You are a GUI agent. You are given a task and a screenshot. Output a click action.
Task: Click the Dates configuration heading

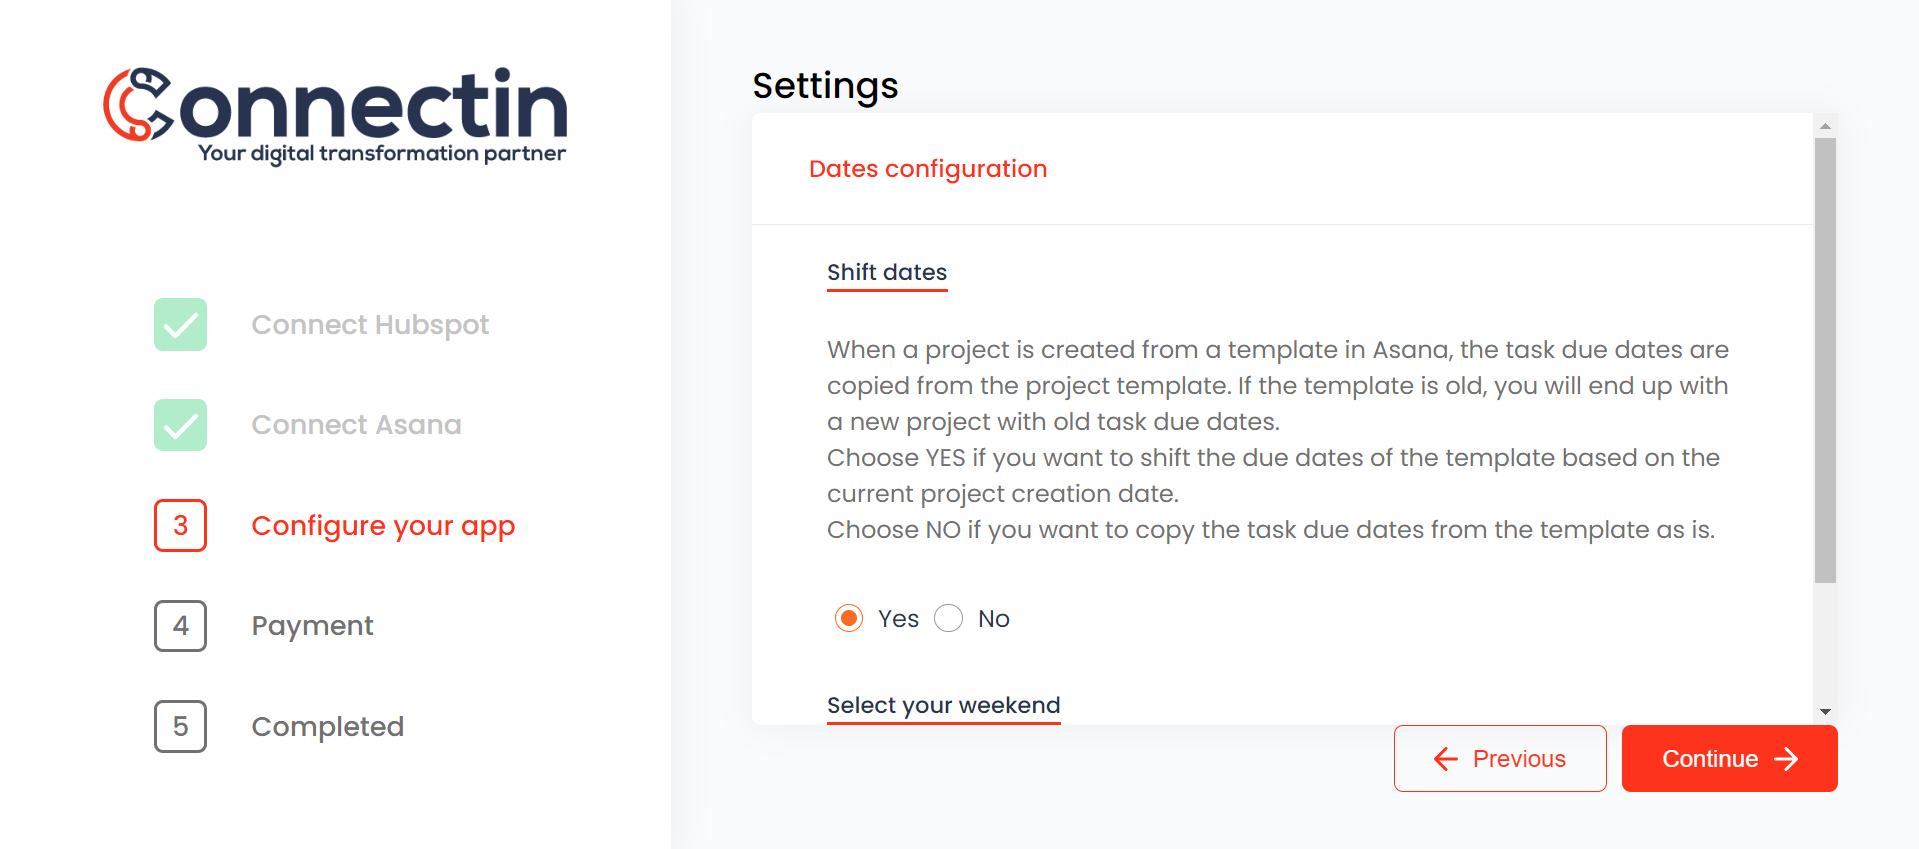pos(928,169)
